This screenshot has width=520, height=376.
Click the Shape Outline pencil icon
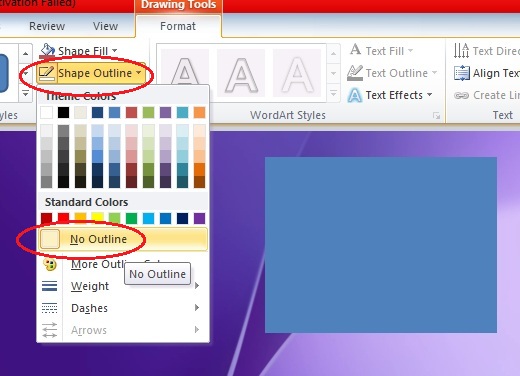[46, 73]
